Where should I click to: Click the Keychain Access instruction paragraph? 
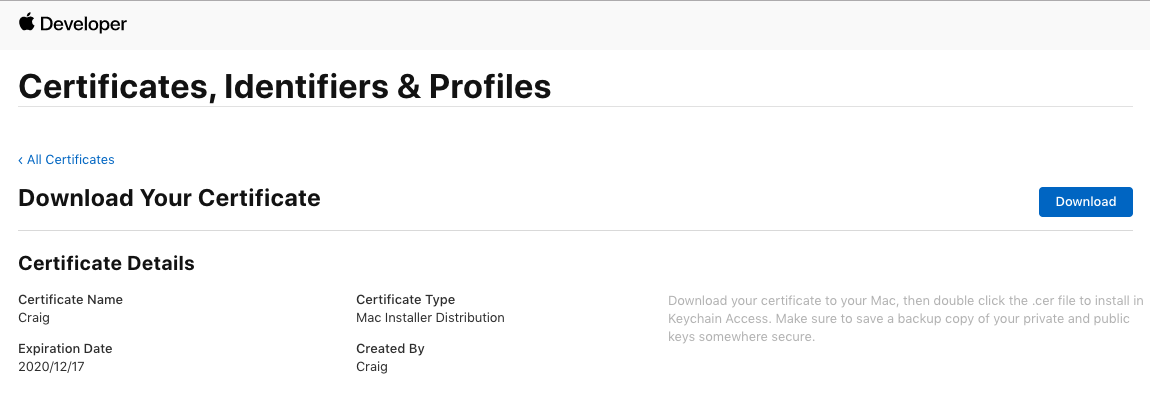(x=906, y=319)
